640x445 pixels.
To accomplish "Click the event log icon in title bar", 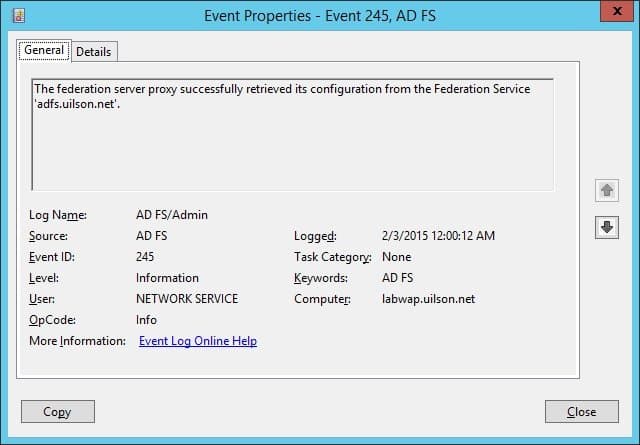I will (x=18, y=16).
